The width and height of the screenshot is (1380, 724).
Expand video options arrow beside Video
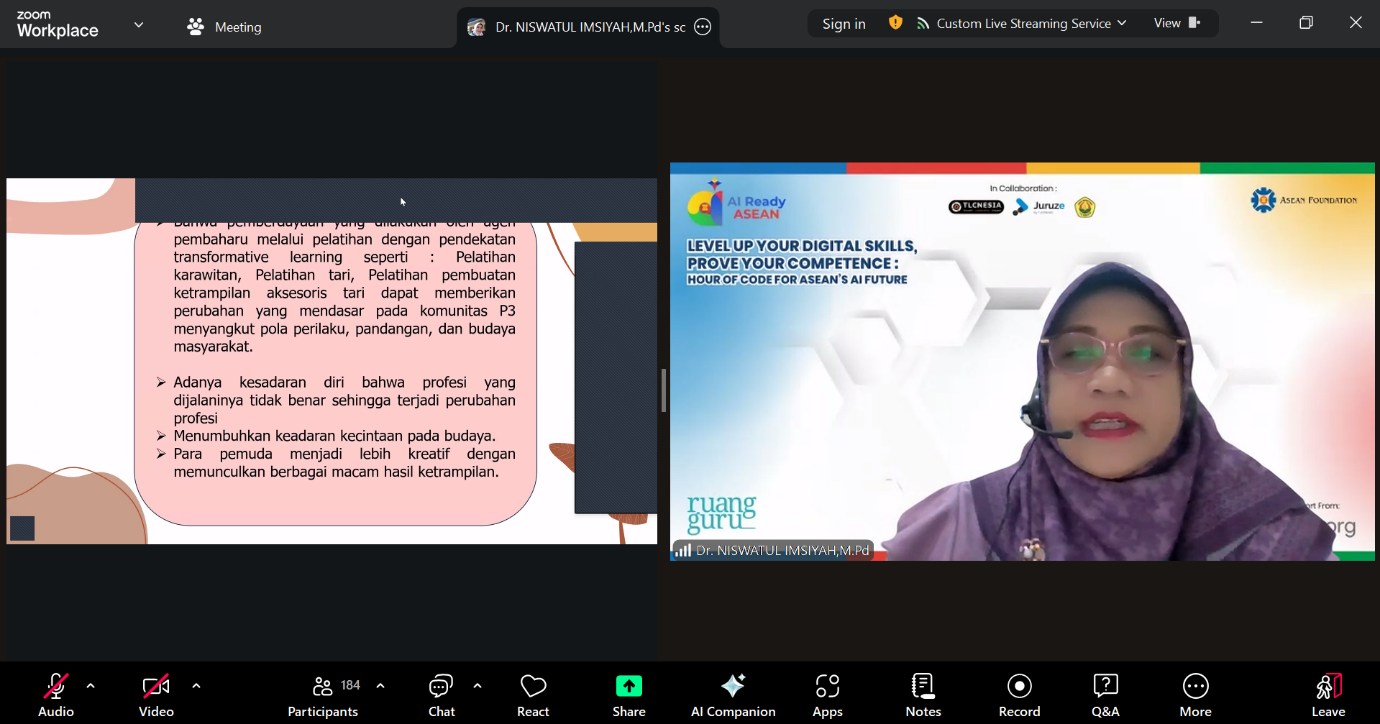(x=196, y=686)
